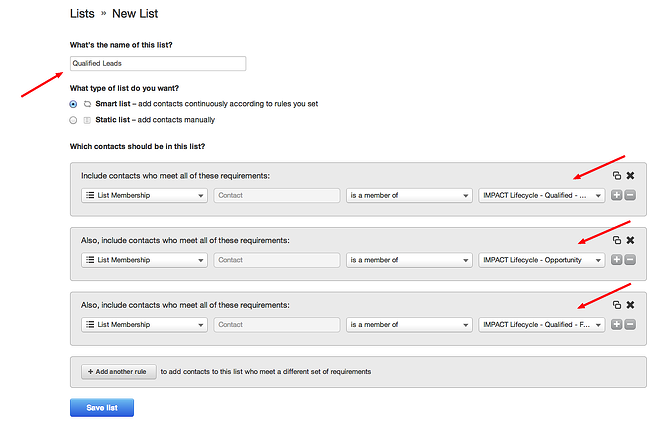The width and height of the screenshot is (656, 421).
Task: Select the Static list radio option
Action: (73, 120)
